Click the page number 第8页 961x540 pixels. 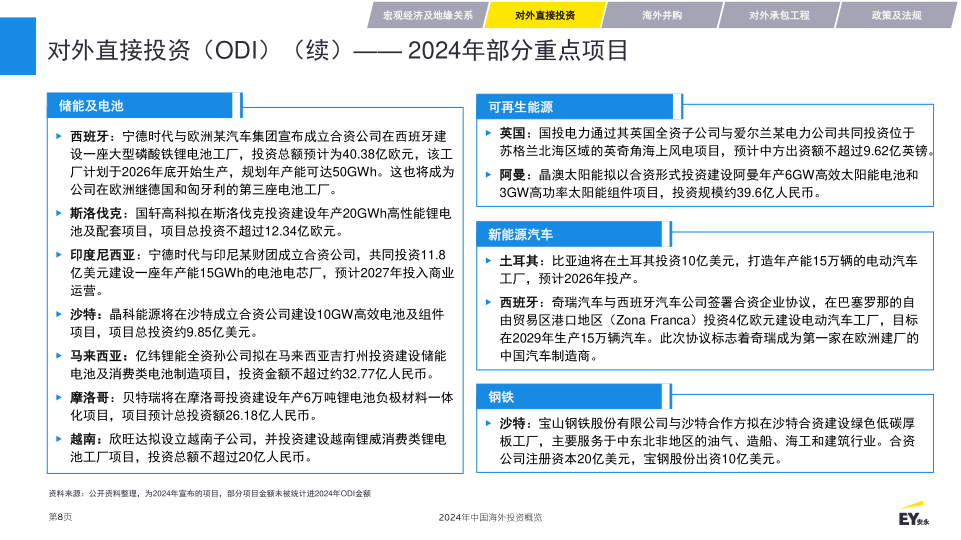tap(60, 517)
